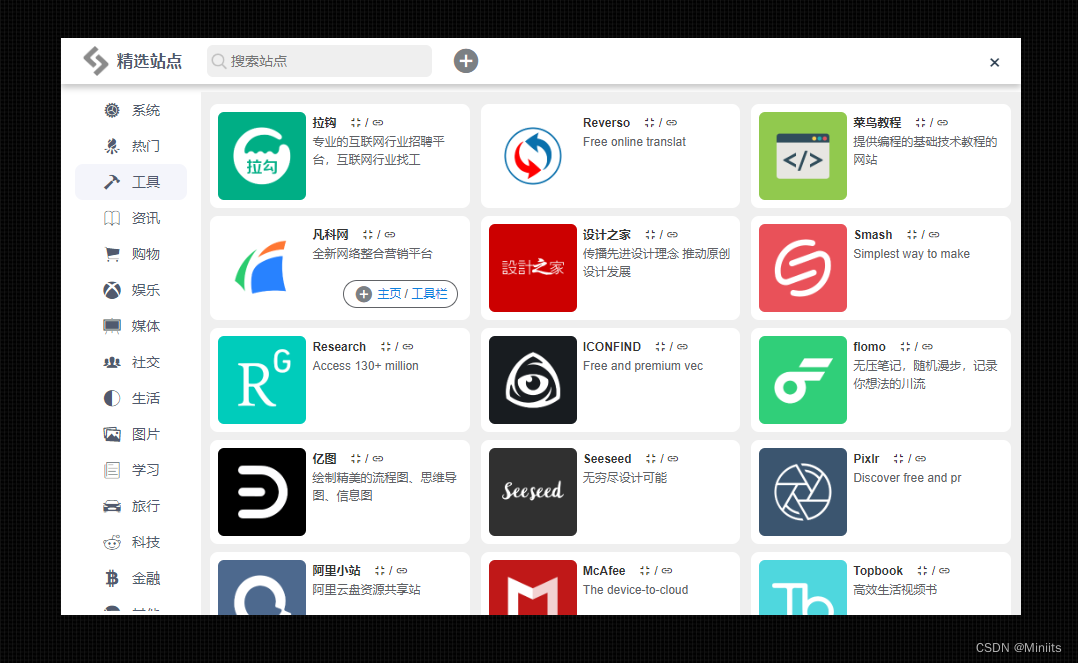Click the Reverso arrows logo thumbnail
The image size is (1078, 663).
pos(533,156)
